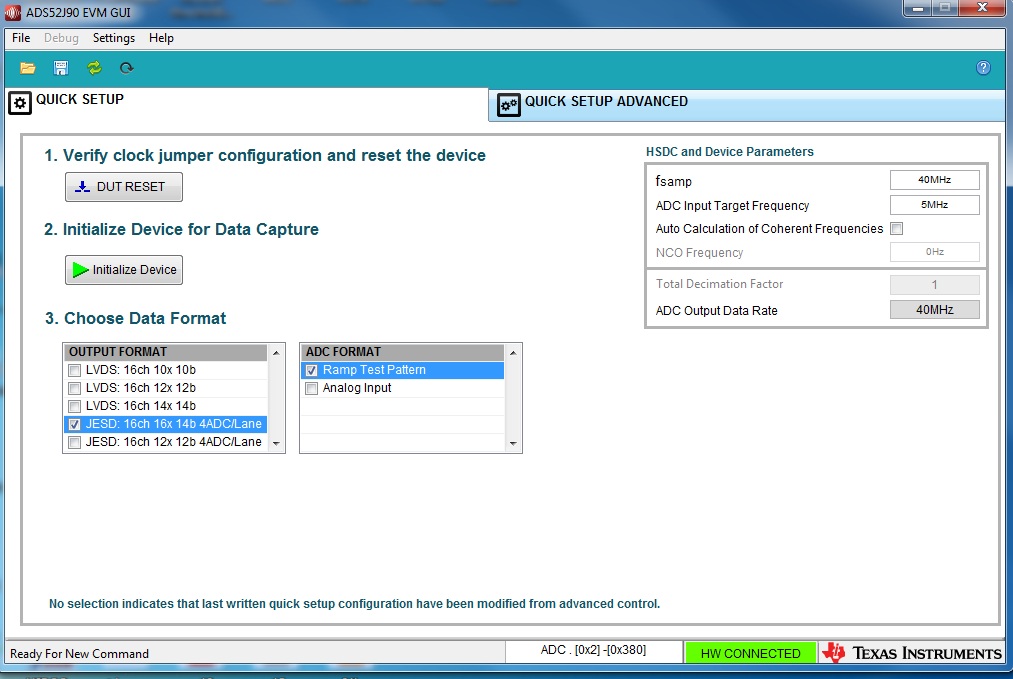Click the Ready For New Command status text
Screen dimensions: 1013x679
tap(79, 654)
